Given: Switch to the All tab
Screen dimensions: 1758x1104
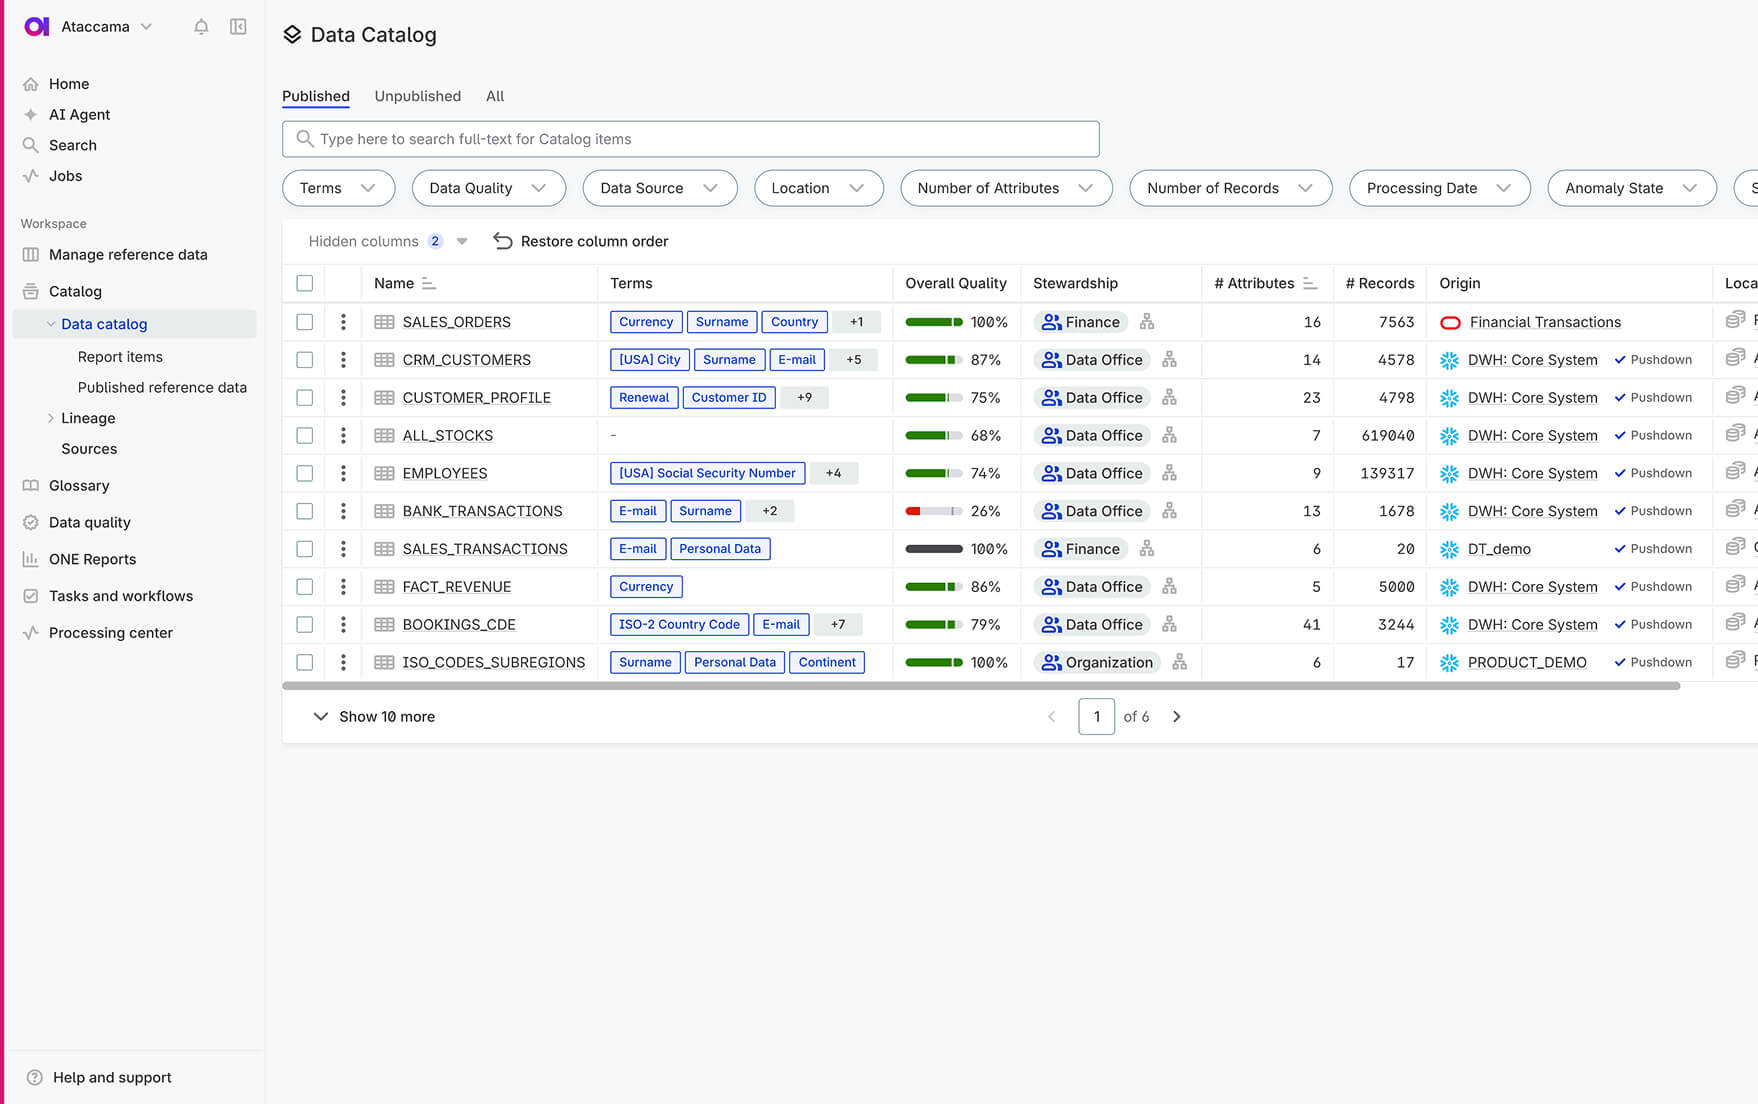Looking at the screenshot, I should click(x=495, y=96).
